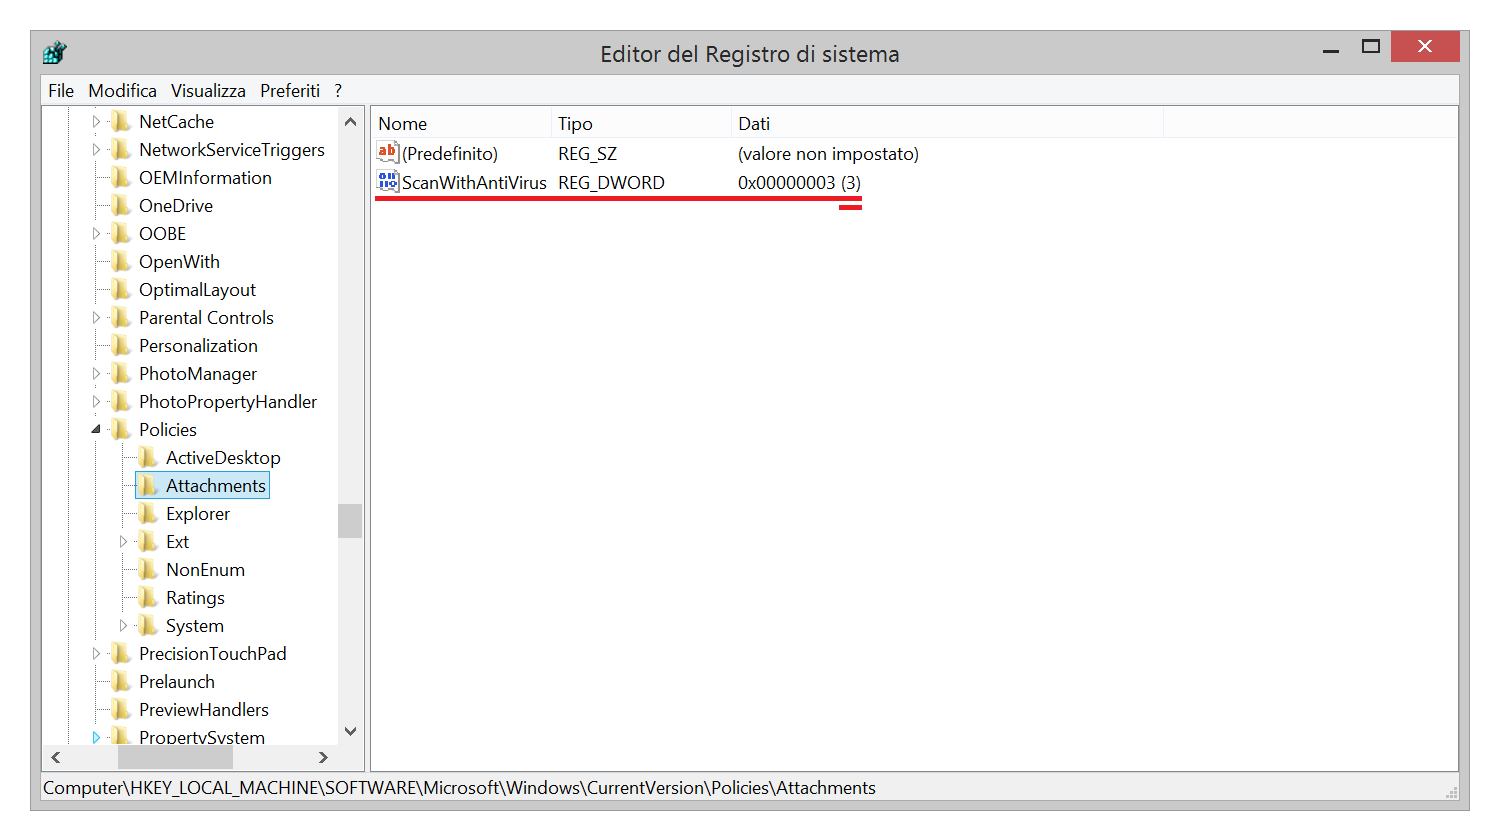Expand the Ext subkey node
The image size is (1500, 840).
[x=123, y=542]
